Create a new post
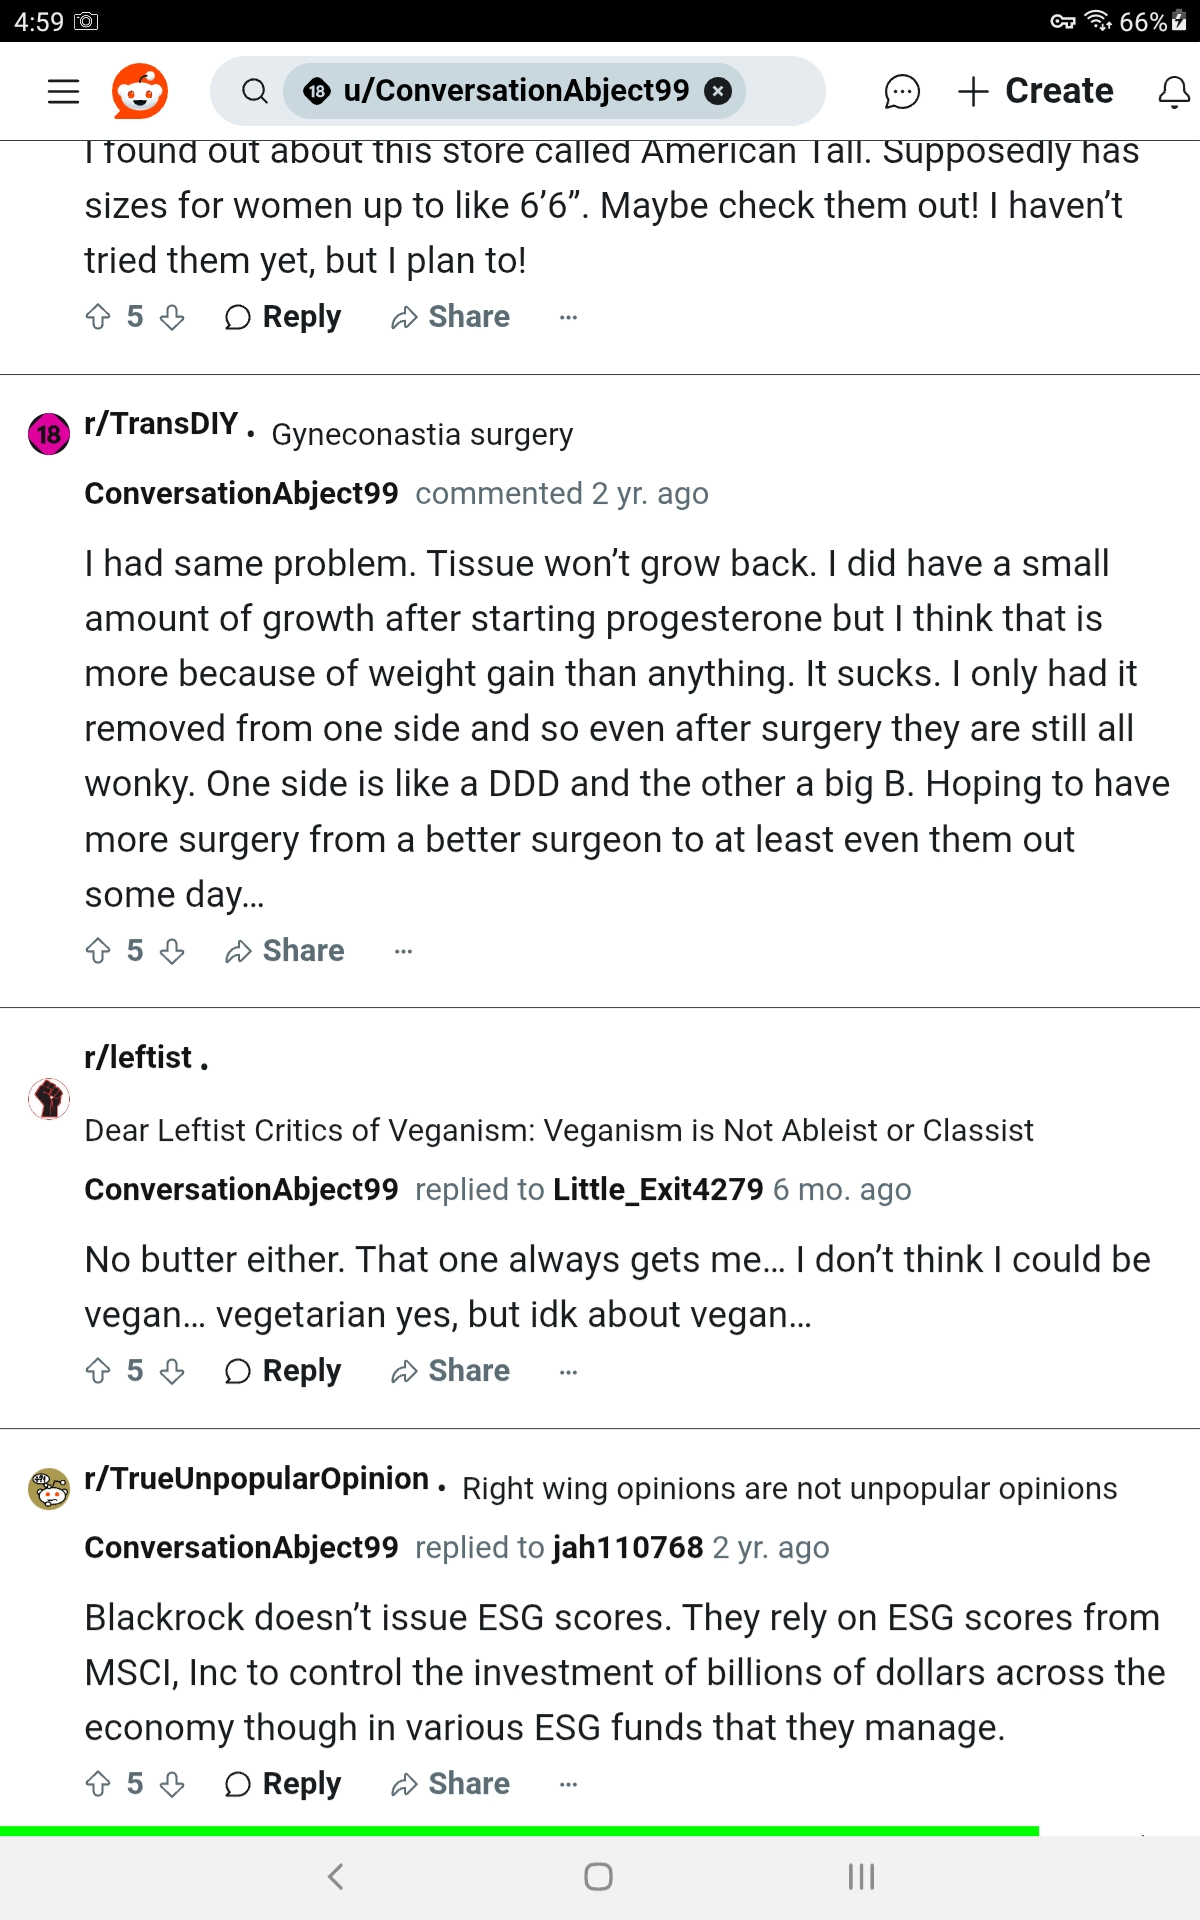 (x=1035, y=91)
